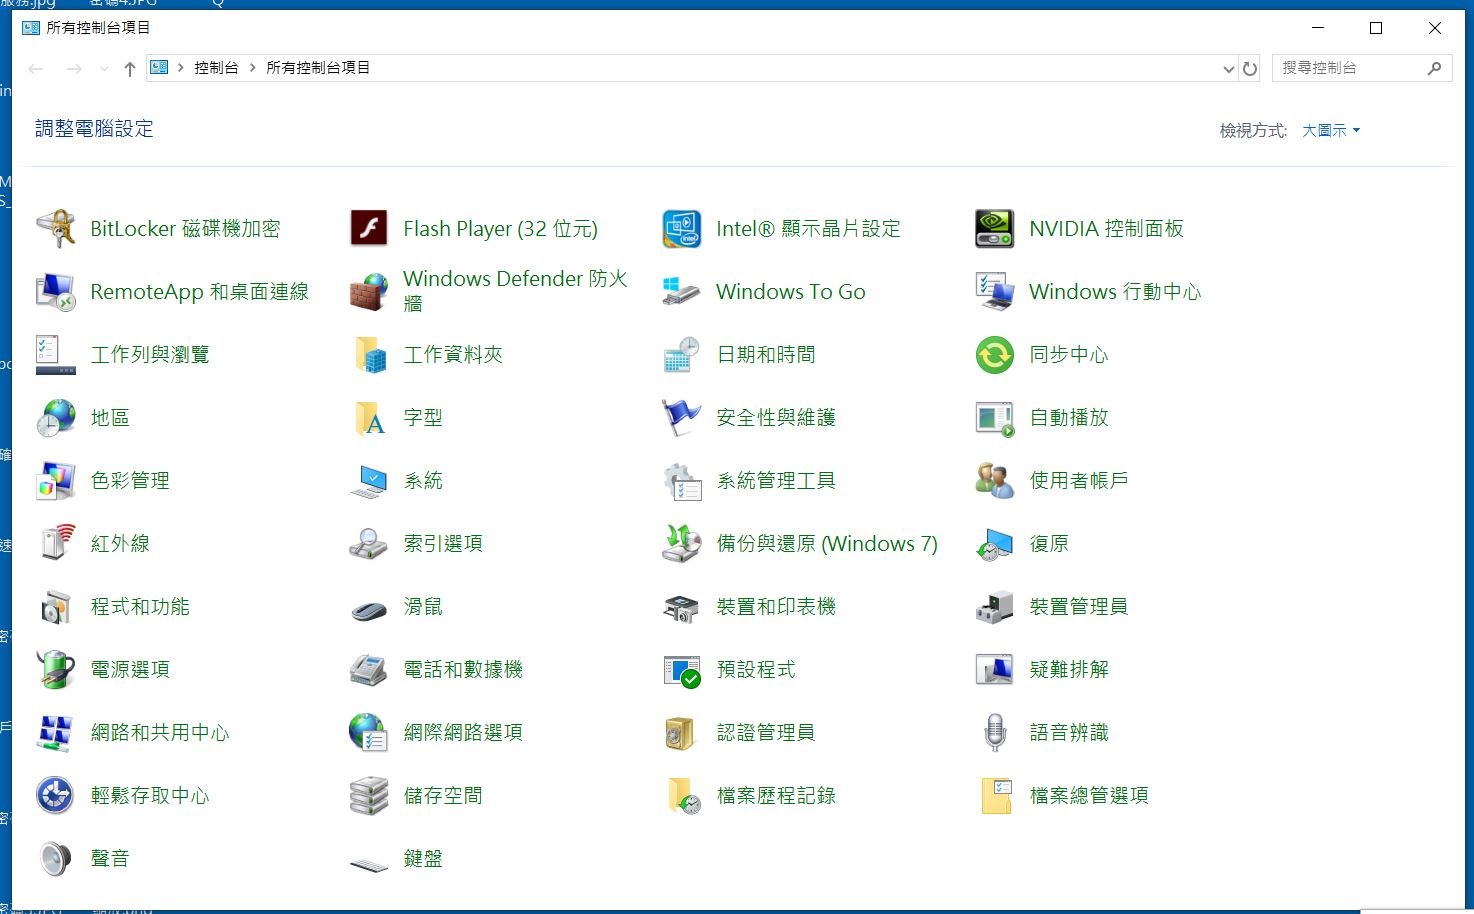Click the Windows Defender 防火牆 icon
Screen dimensions: 1474x914
[x=368, y=291]
